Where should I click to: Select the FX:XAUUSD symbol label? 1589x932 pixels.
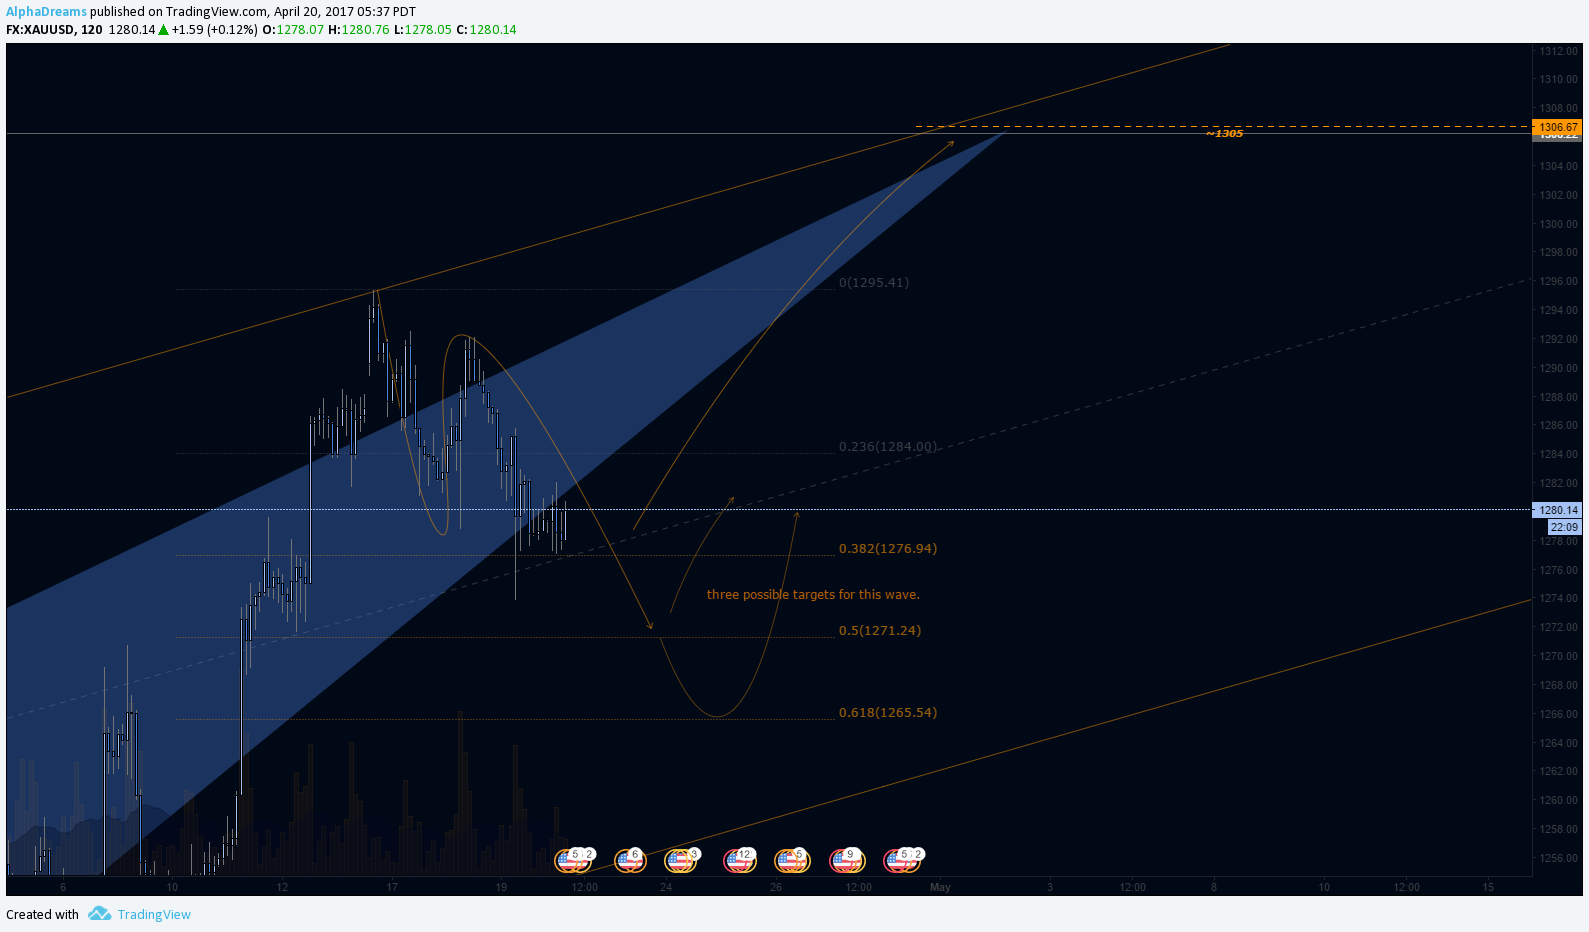pos(40,29)
